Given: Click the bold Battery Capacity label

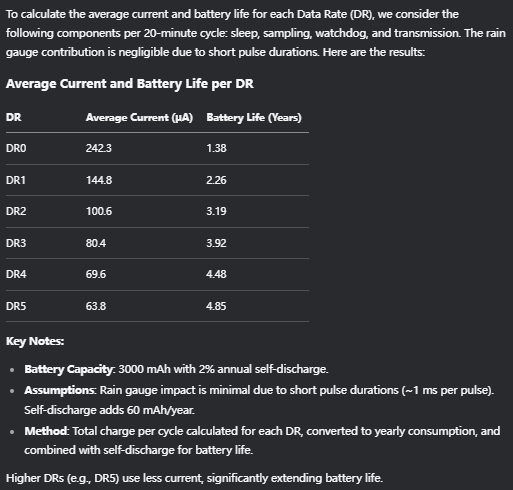Looking at the screenshot, I should (x=68, y=369).
